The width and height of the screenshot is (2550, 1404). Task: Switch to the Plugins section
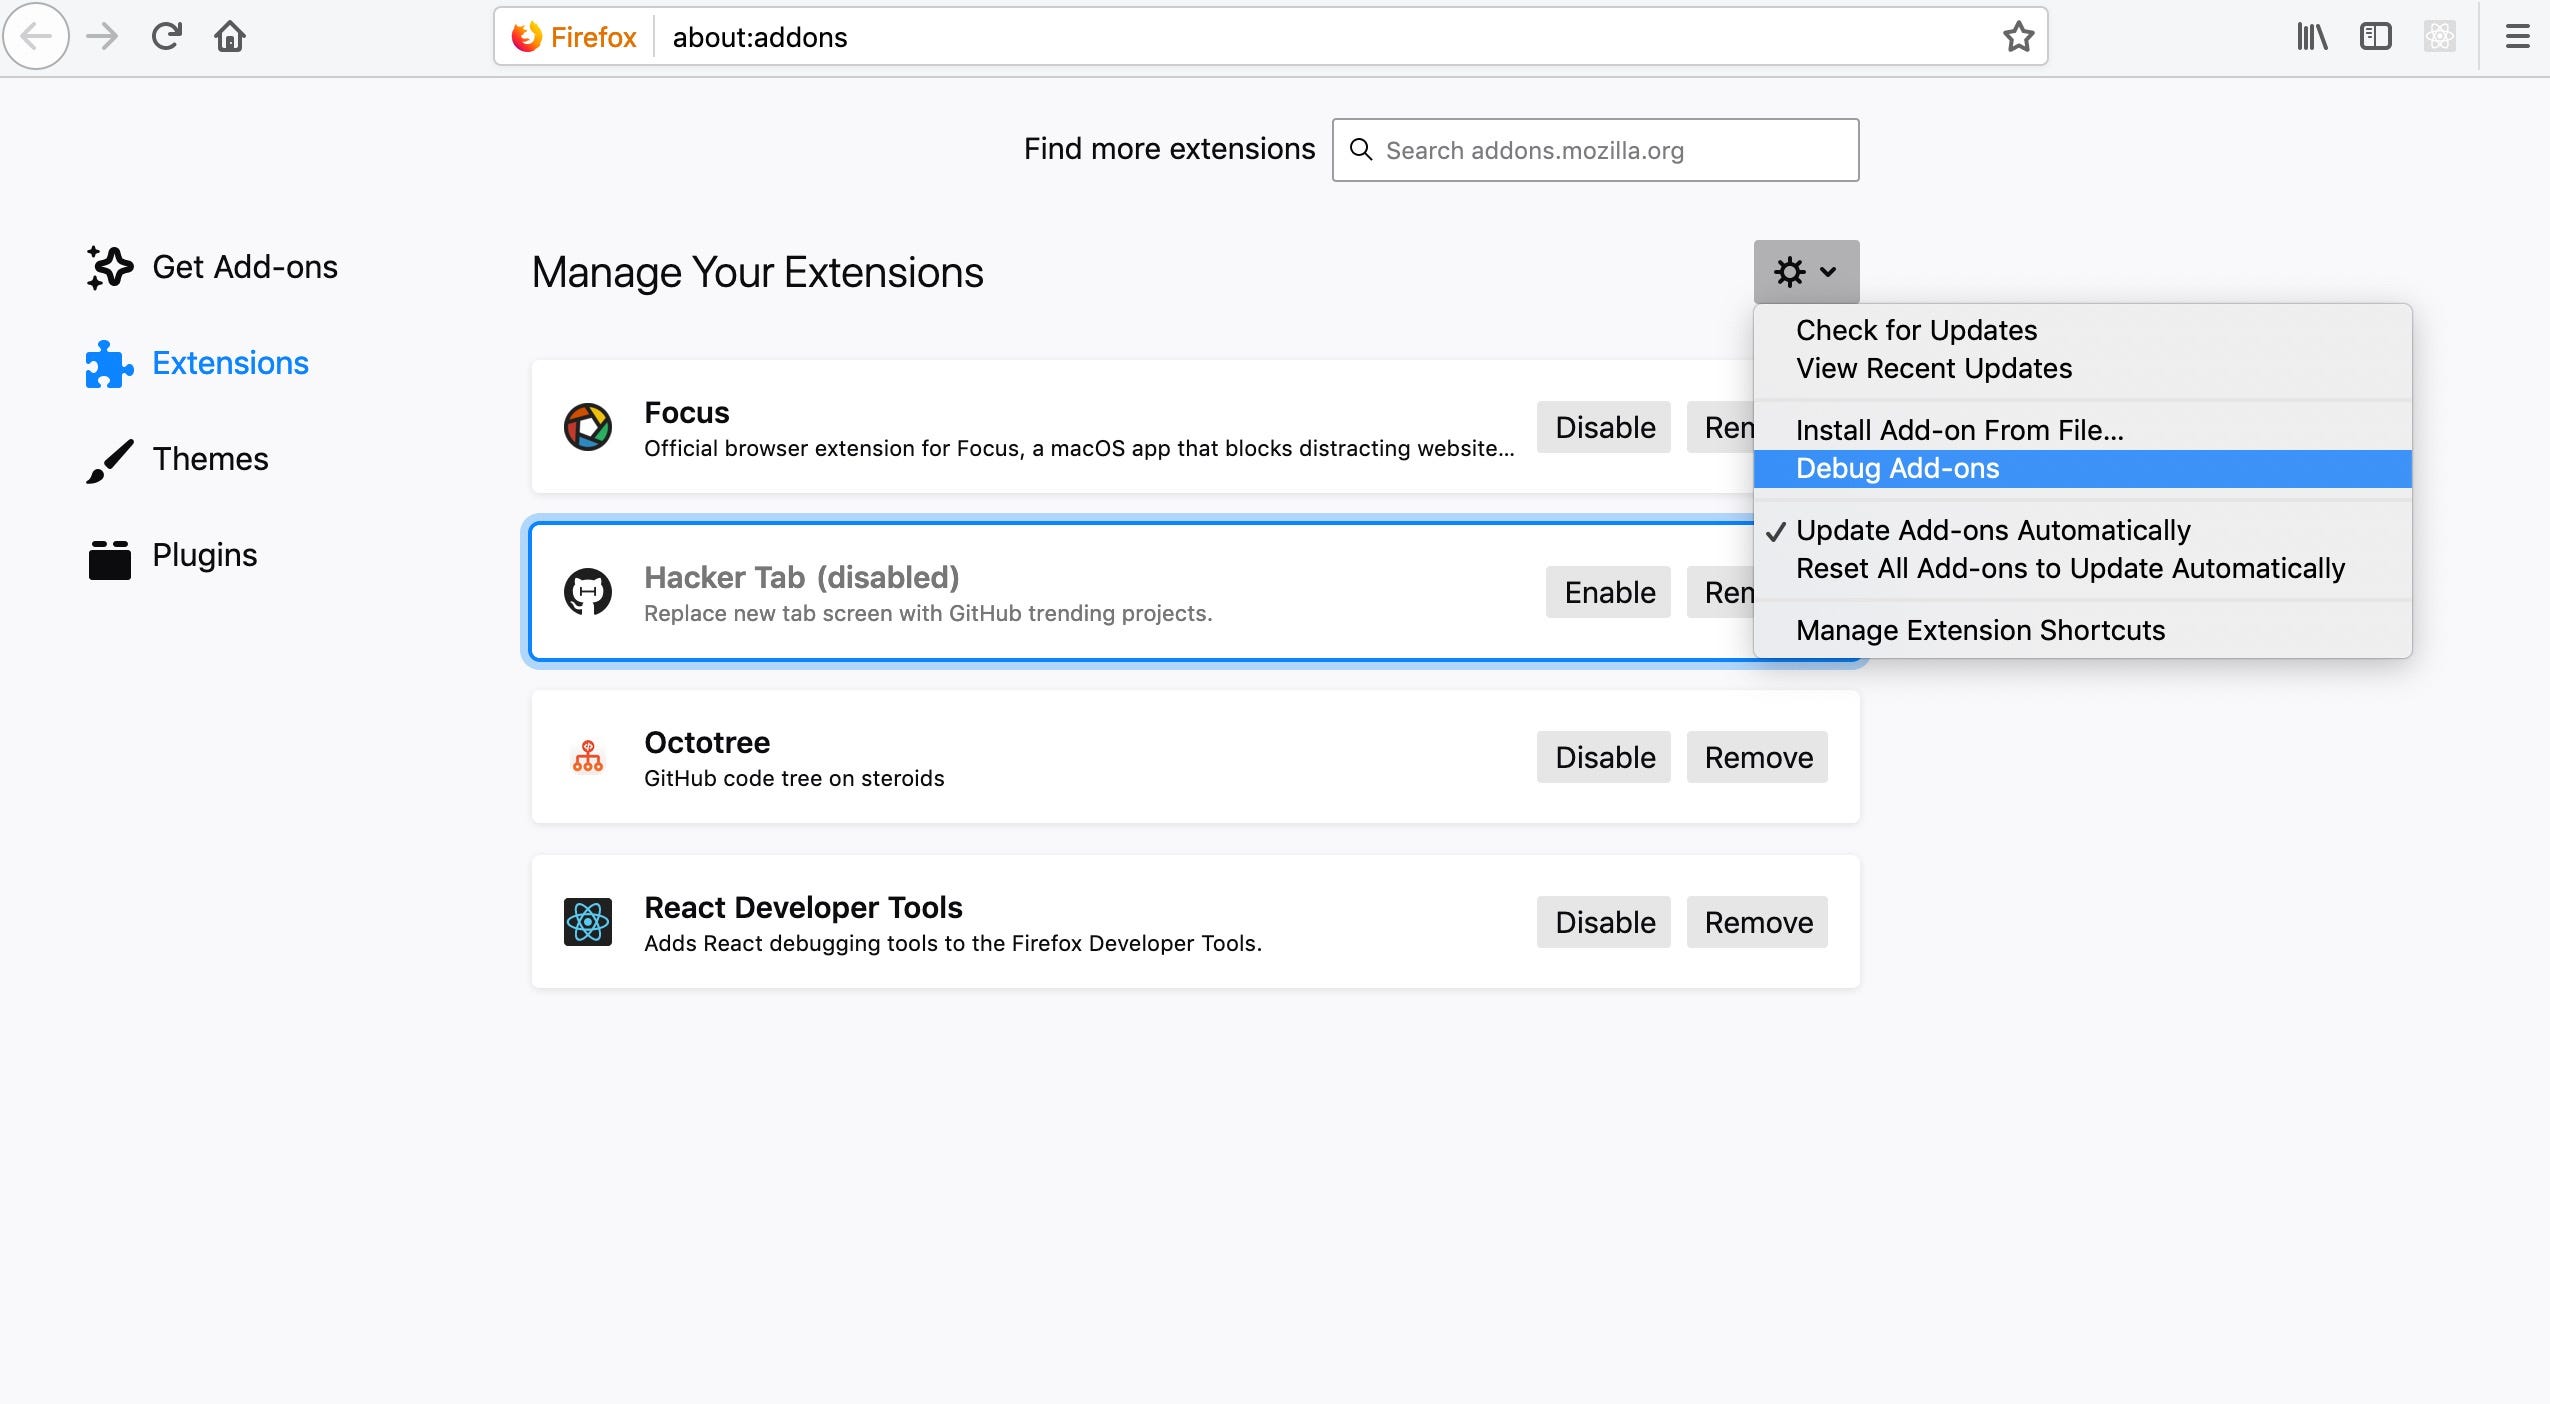pyautogui.click(x=204, y=555)
